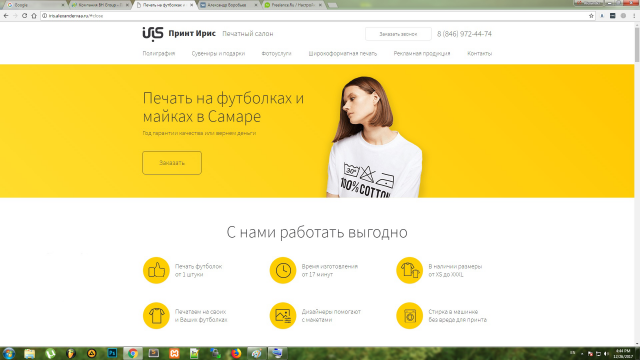Show hidden system tray icons
Screen dimensions: 640x360
pos(582,354)
